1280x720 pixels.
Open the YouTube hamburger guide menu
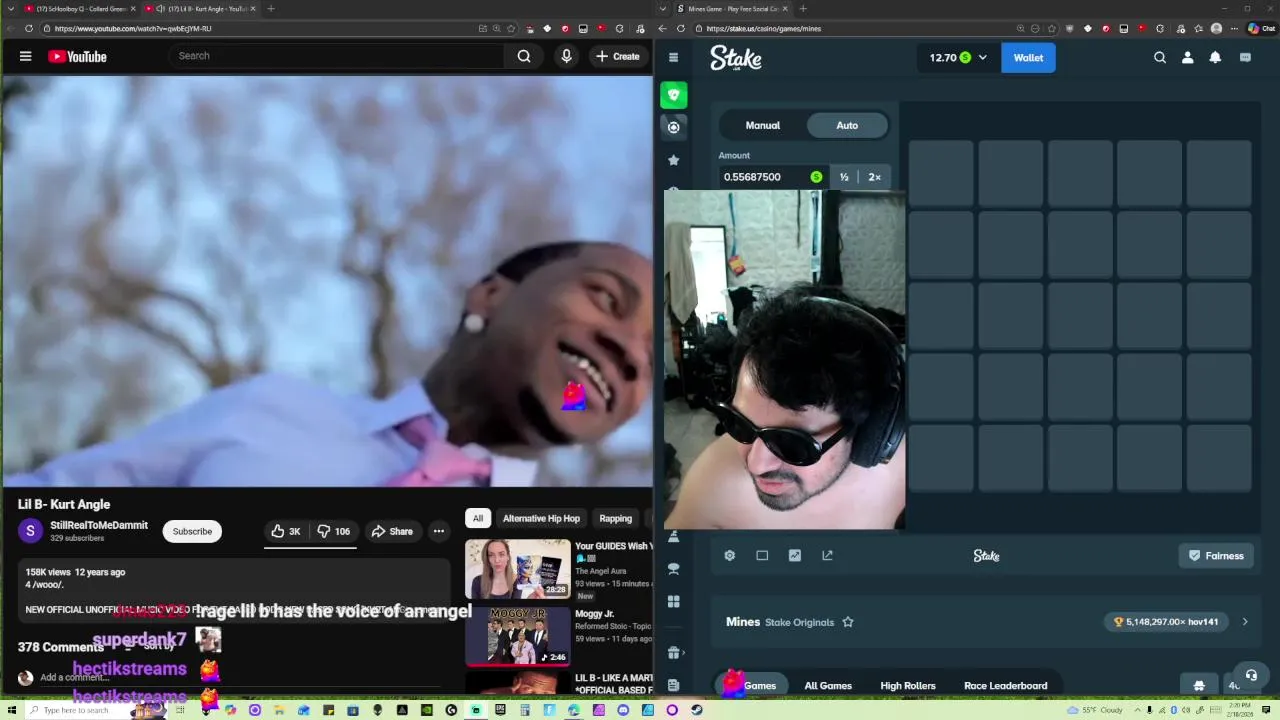point(25,56)
